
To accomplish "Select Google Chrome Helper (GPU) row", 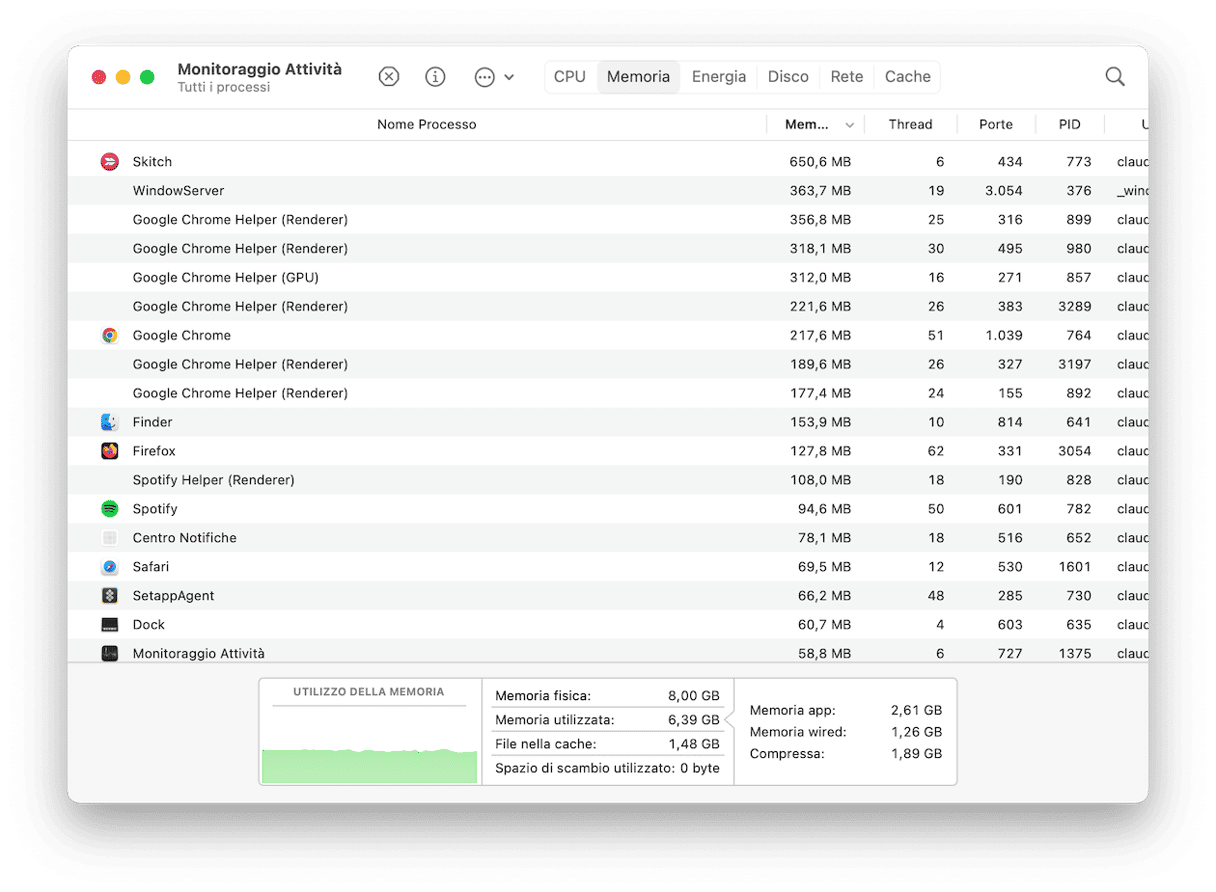I will [x=608, y=278].
